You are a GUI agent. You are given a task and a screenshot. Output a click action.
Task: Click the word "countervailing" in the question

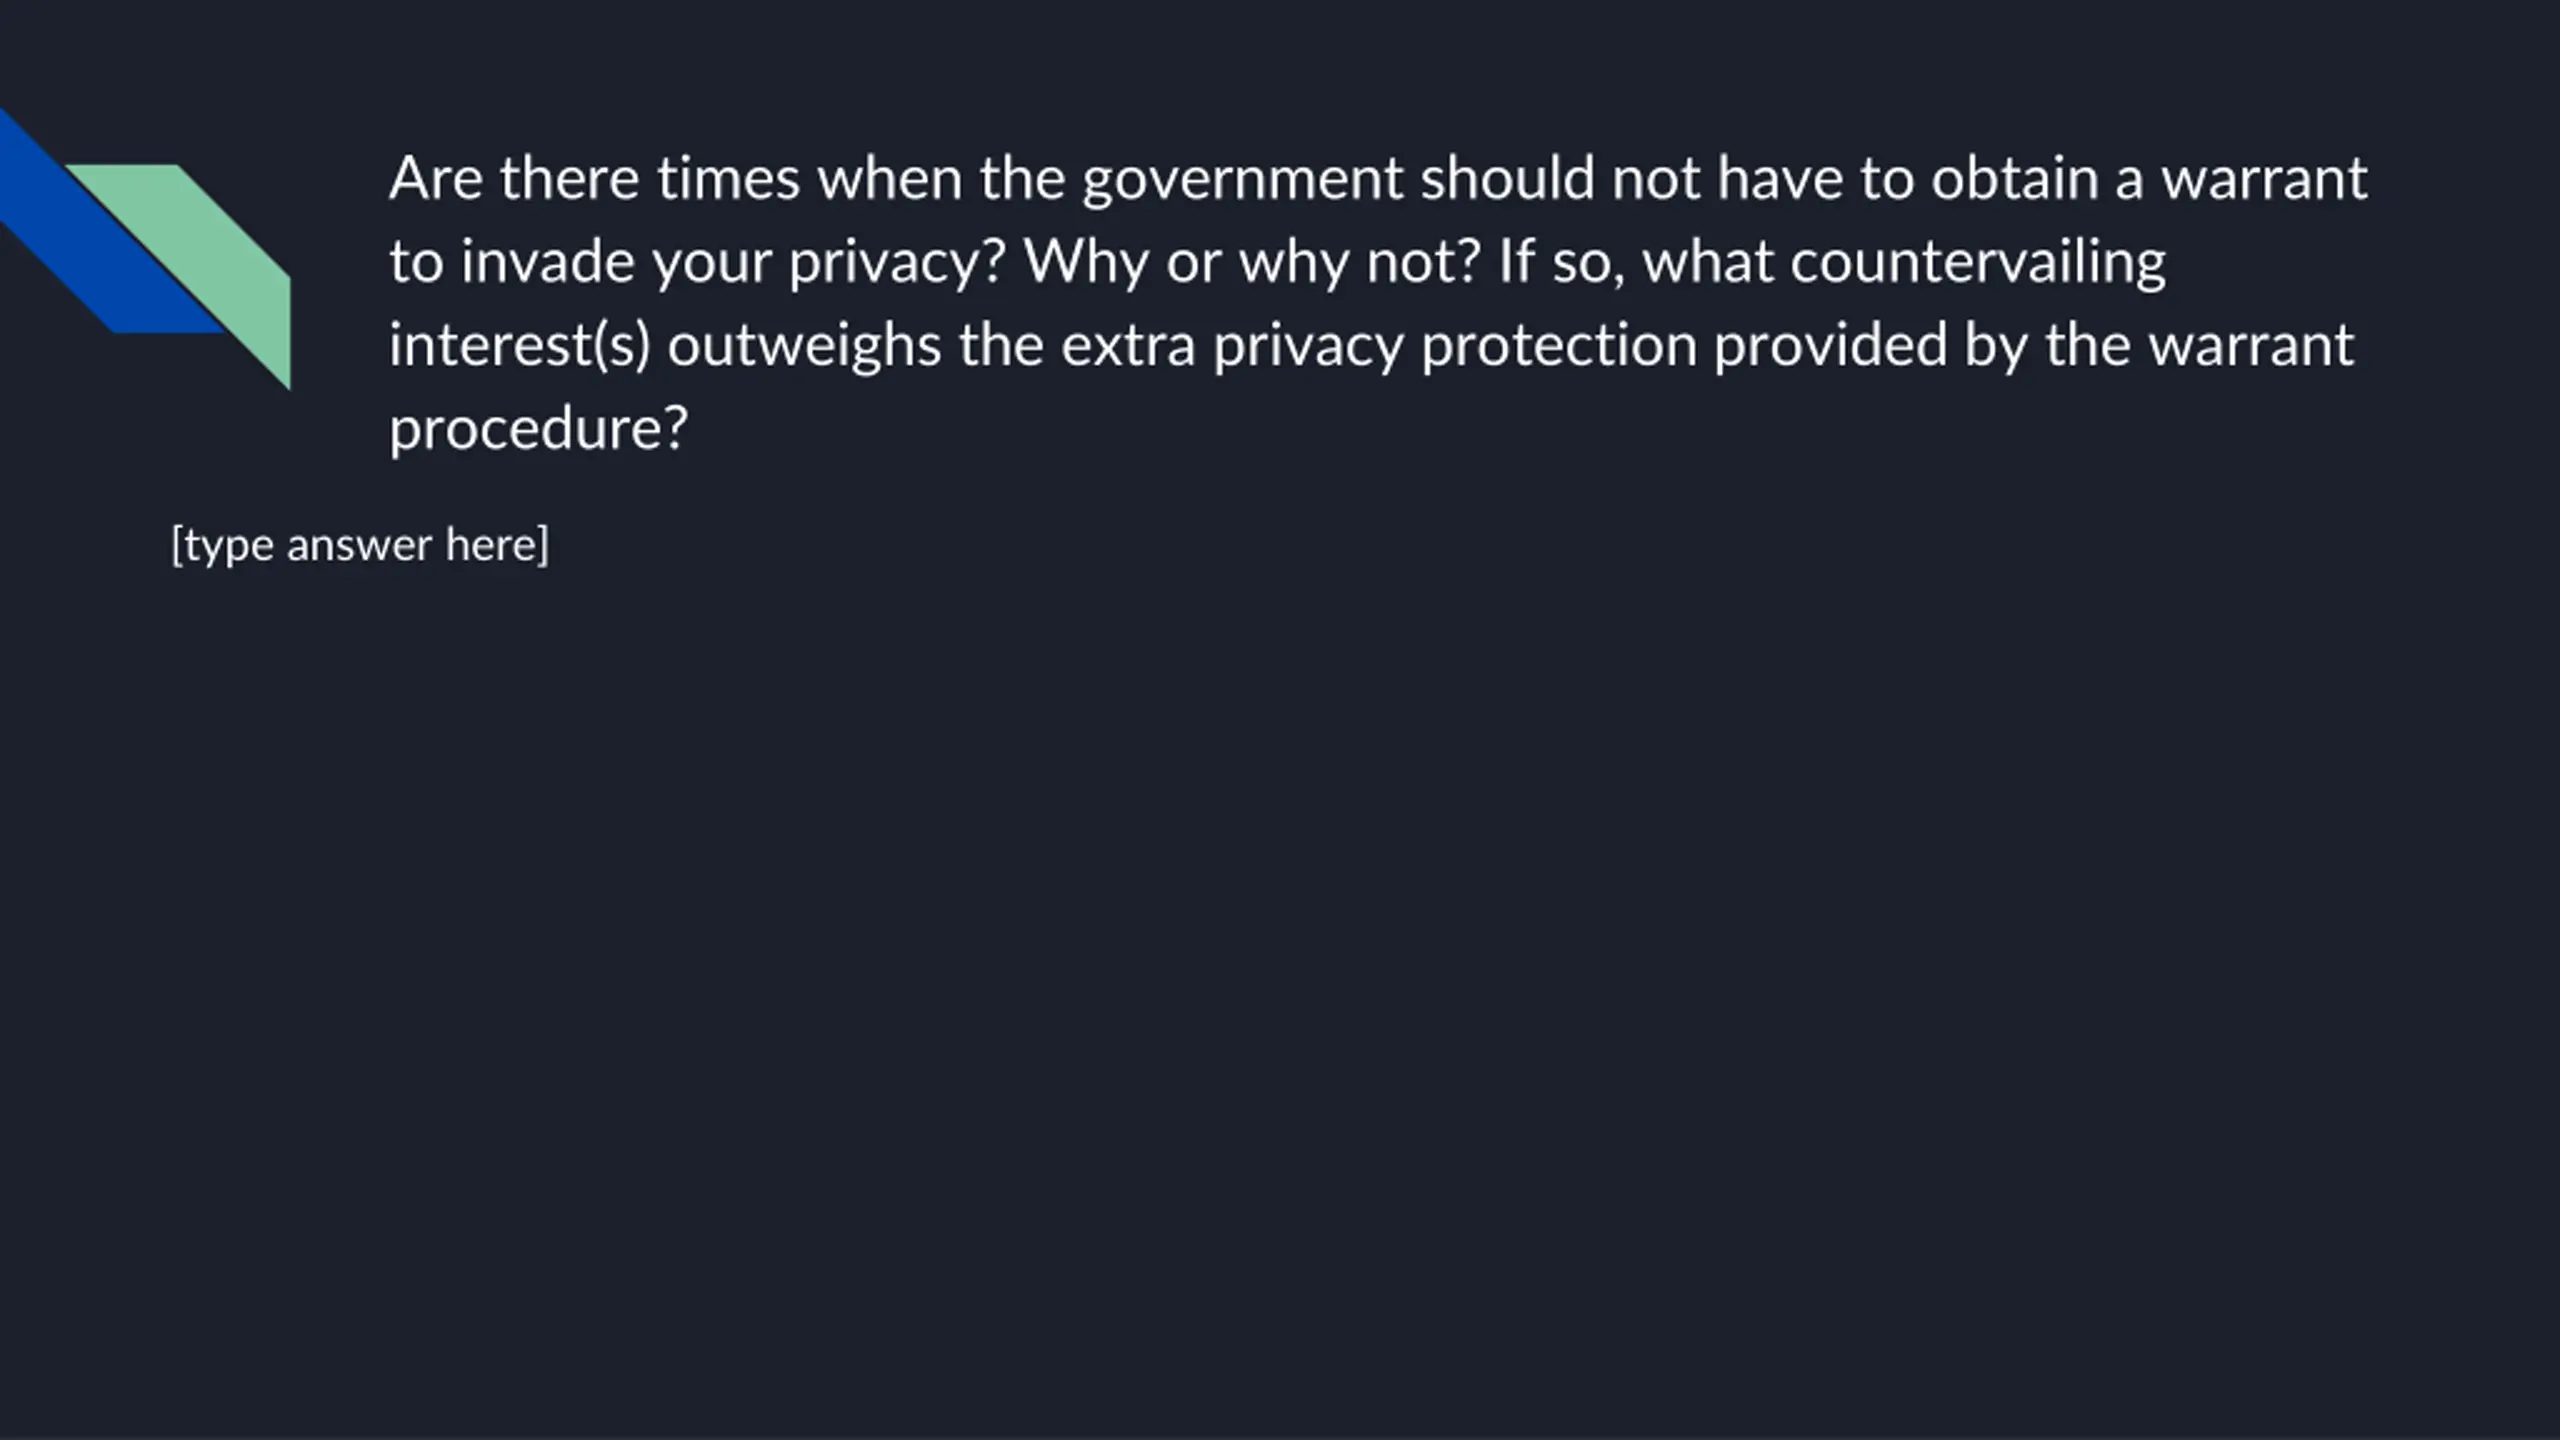(x=1978, y=263)
